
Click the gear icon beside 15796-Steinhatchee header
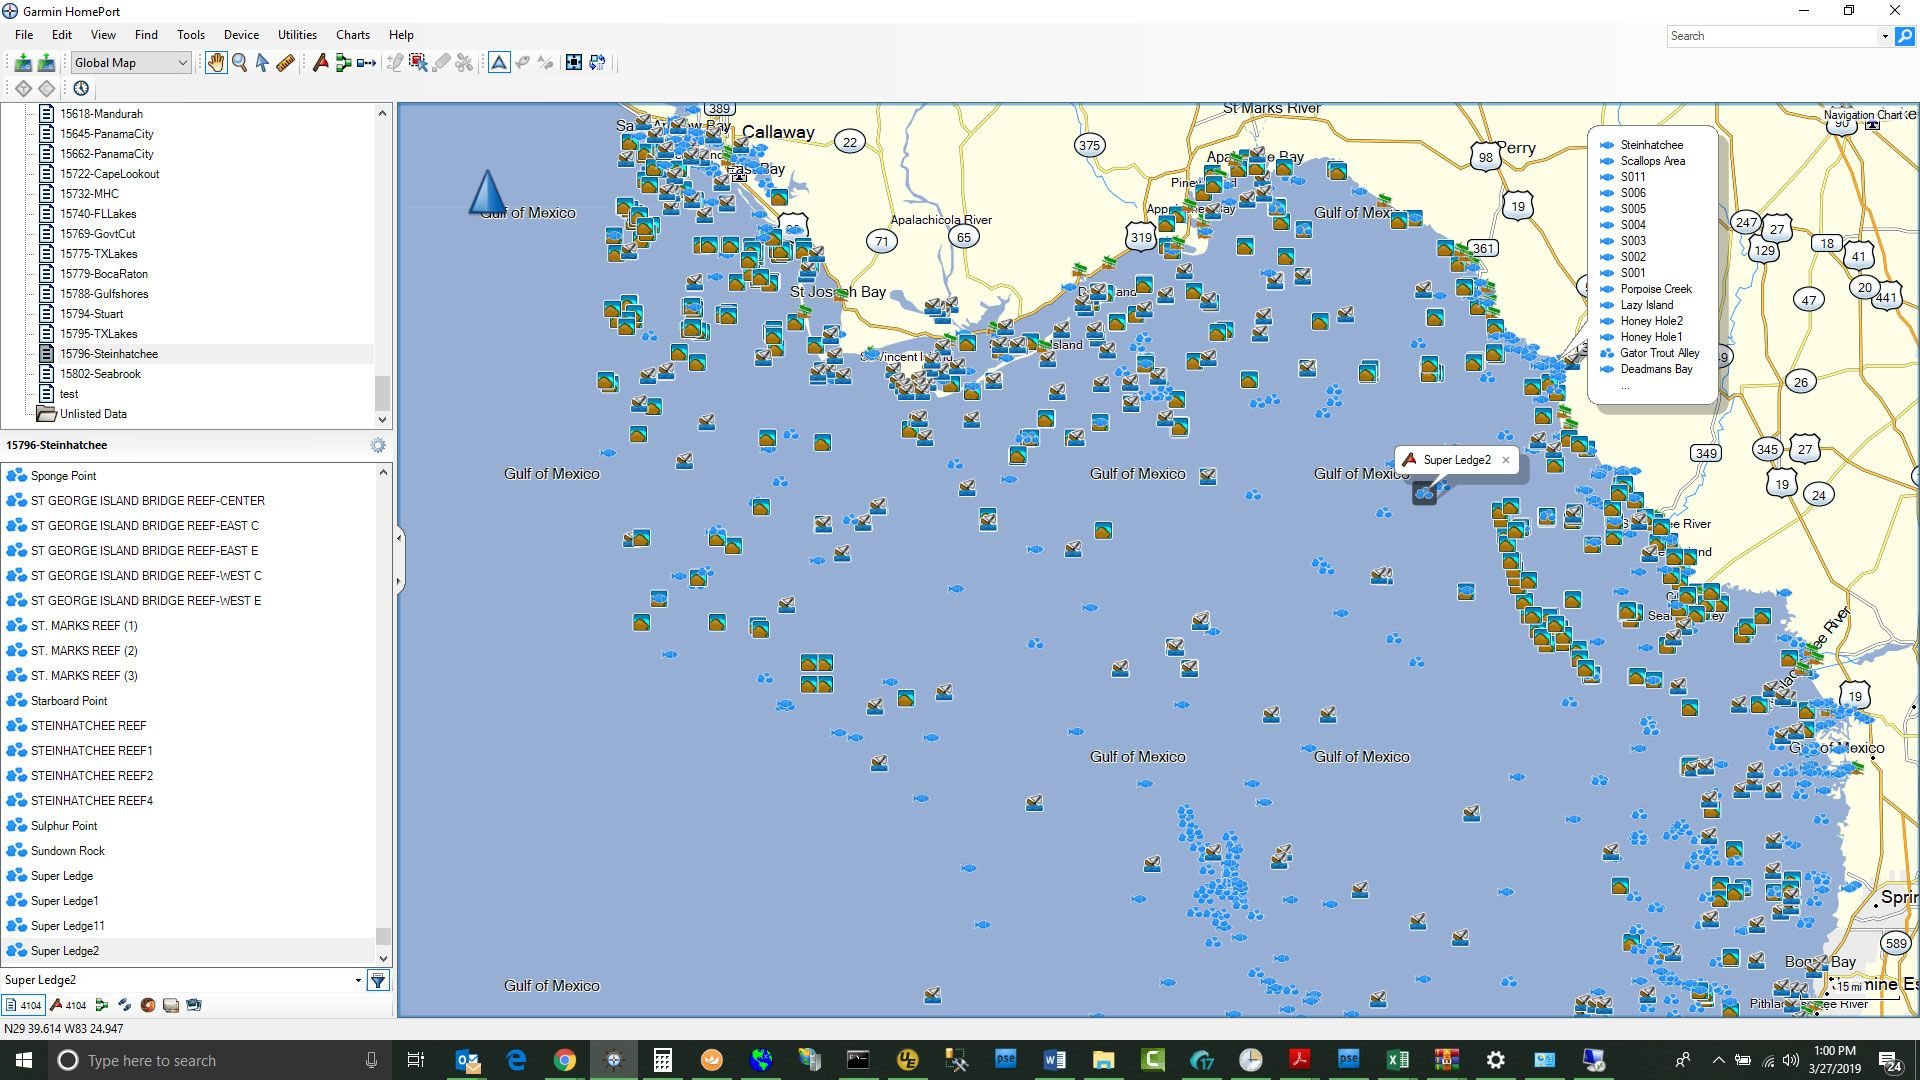pyautogui.click(x=378, y=445)
